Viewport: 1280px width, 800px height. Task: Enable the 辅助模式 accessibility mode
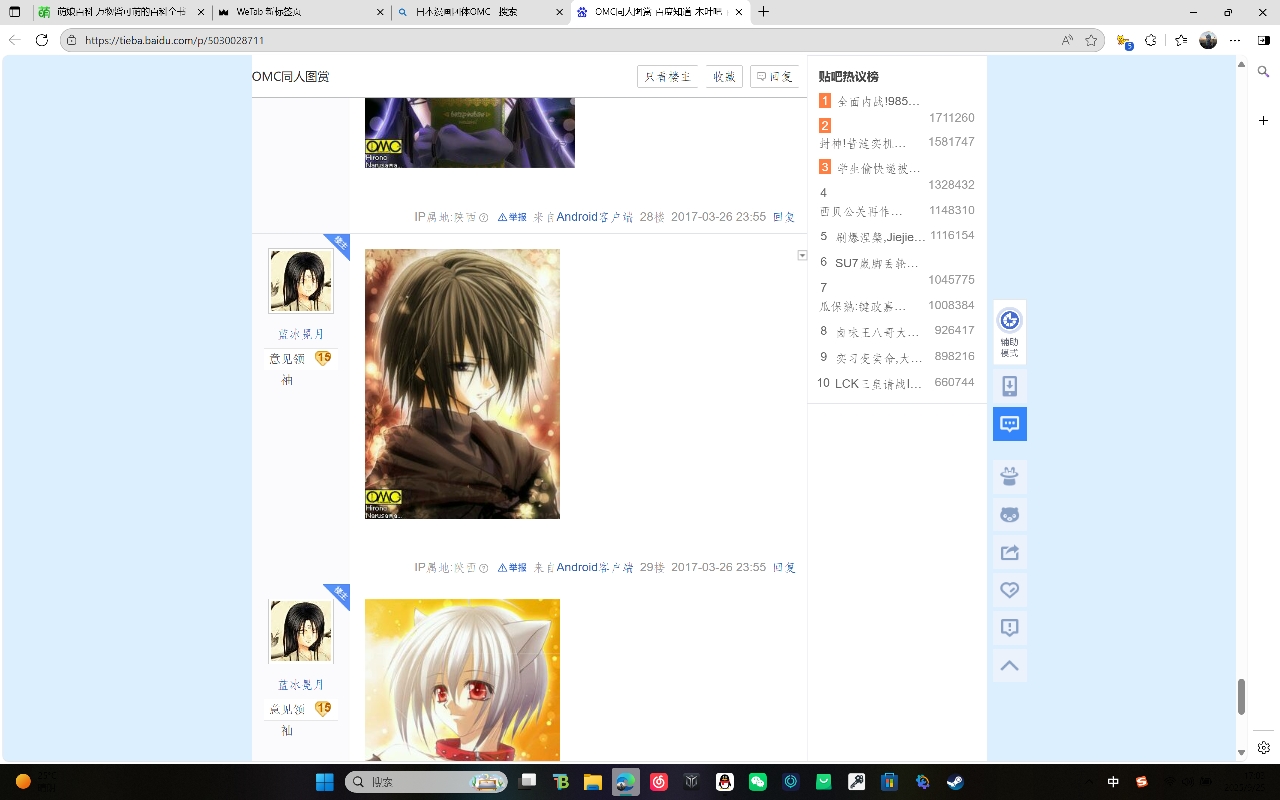1009,331
